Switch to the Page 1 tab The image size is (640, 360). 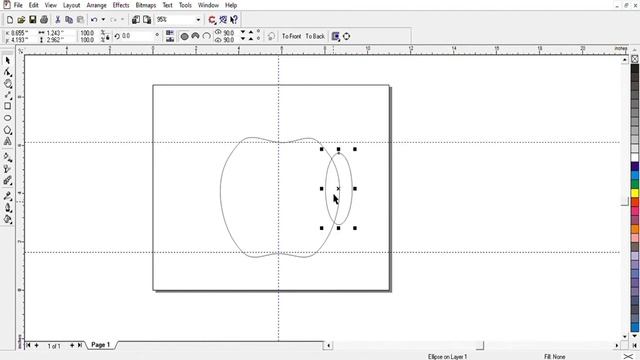coord(100,345)
